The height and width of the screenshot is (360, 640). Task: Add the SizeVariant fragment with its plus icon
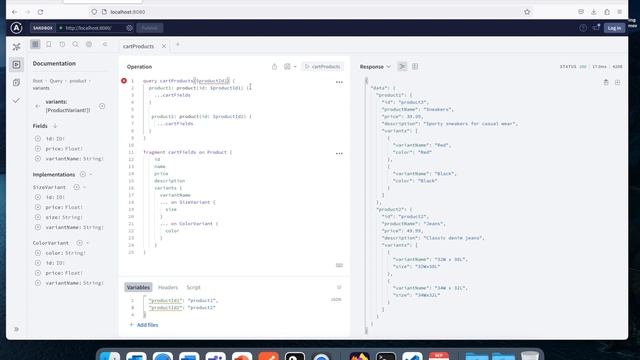[x=76, y=187]
